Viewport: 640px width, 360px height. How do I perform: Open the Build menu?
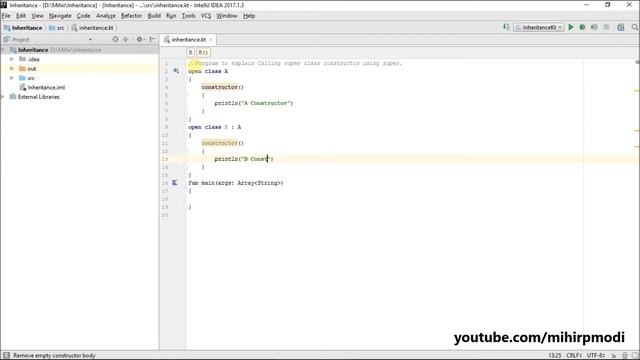click(154, 16)
